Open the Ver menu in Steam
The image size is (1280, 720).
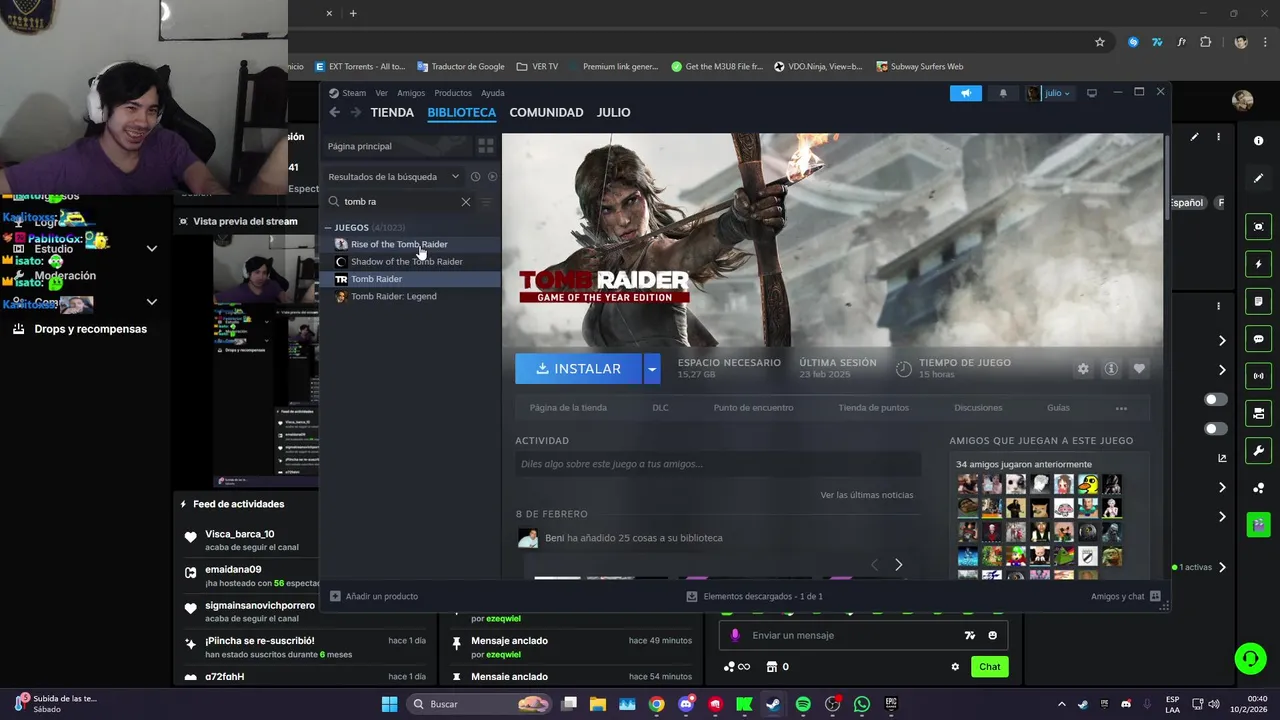(381, 93)
